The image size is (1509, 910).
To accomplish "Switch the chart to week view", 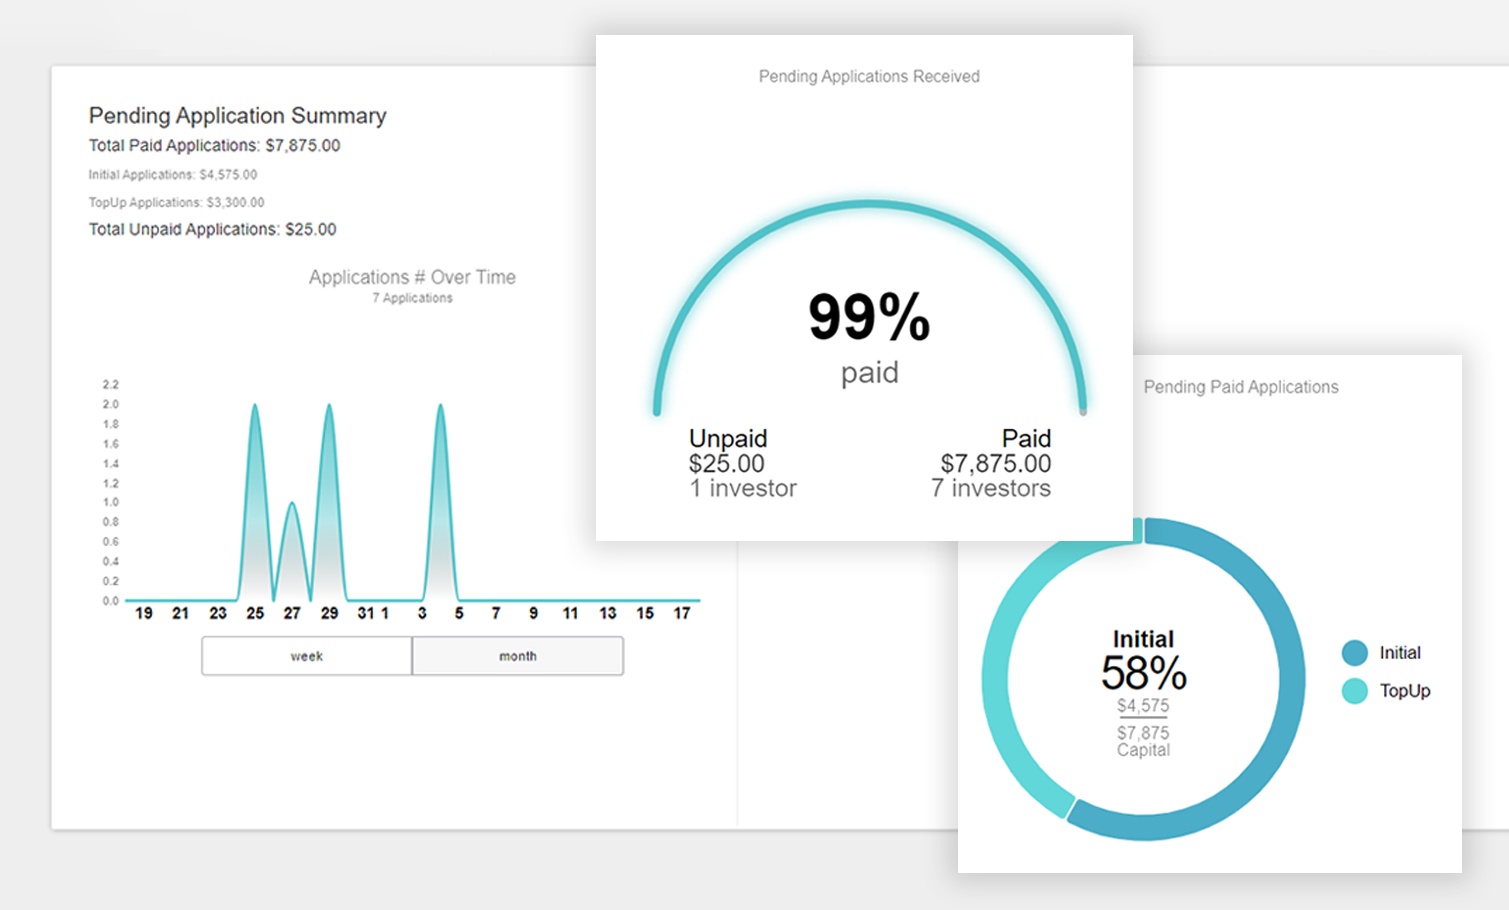I will (x=307, y=656).
